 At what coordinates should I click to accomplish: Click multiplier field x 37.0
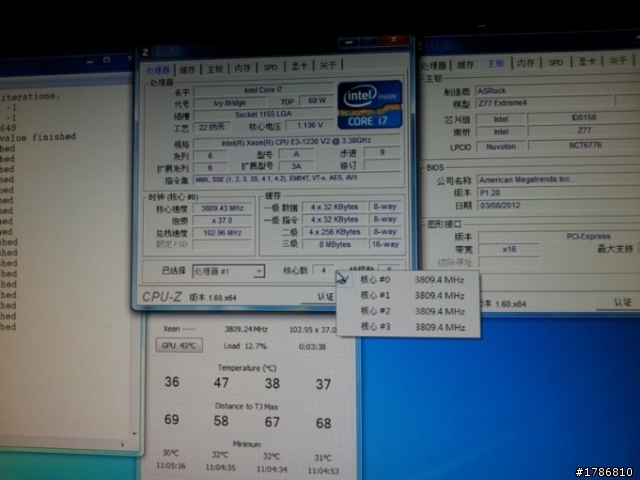(222, 220)
